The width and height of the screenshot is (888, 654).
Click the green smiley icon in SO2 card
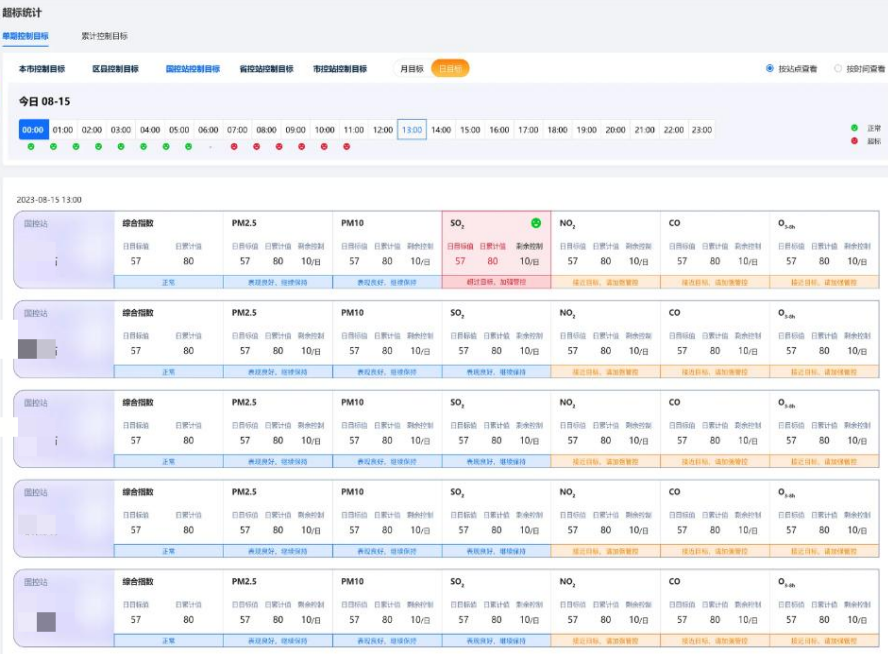pyautogui.click(x=536, y=222)
